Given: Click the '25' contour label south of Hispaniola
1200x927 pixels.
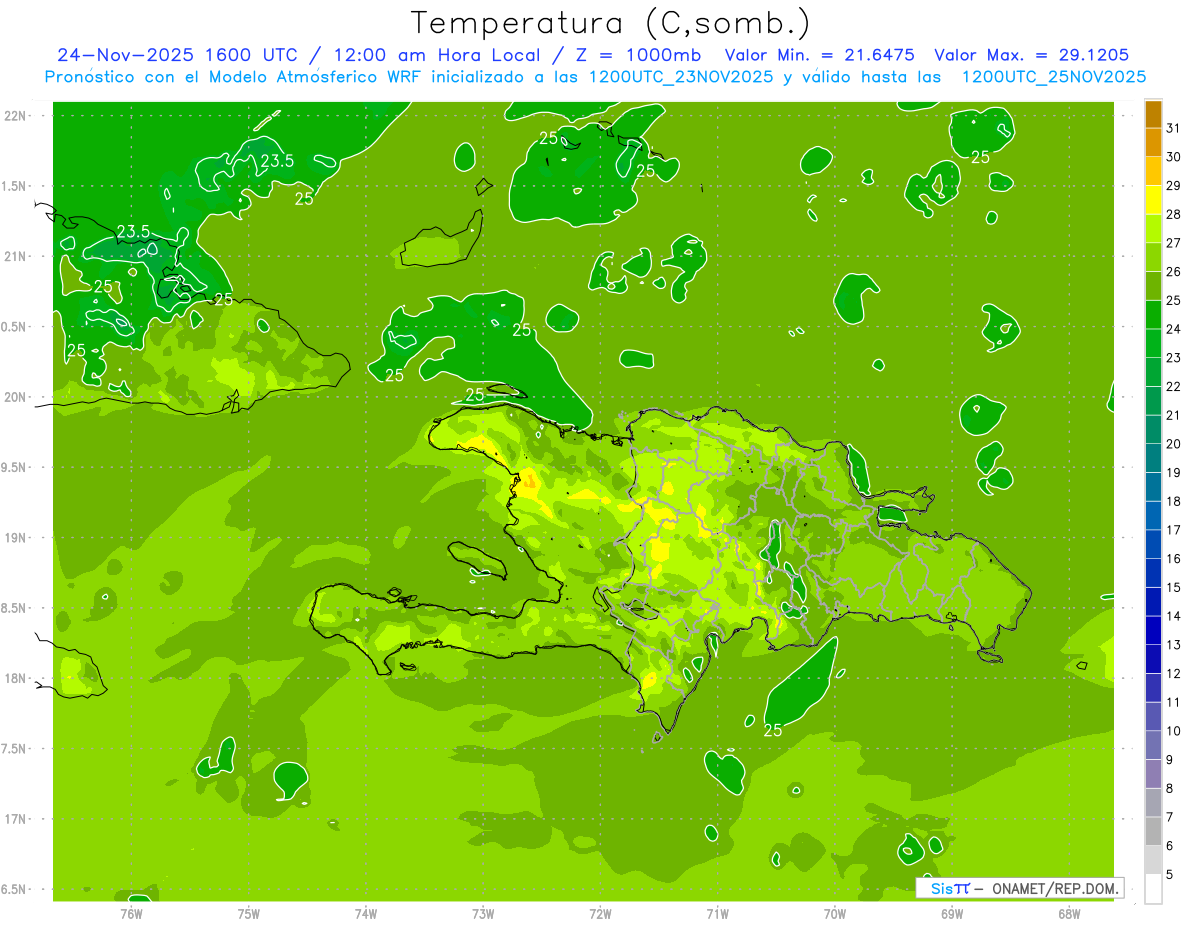Looking at the screenshot, I should coord(773,731).
